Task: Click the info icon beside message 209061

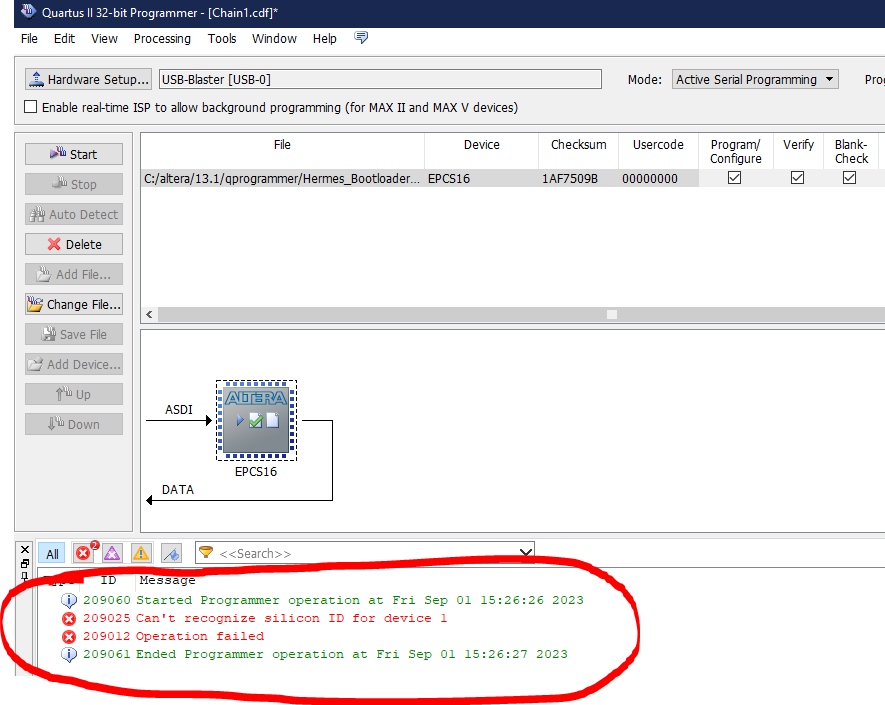Action: pyautogui.click(x=69, y=655)
